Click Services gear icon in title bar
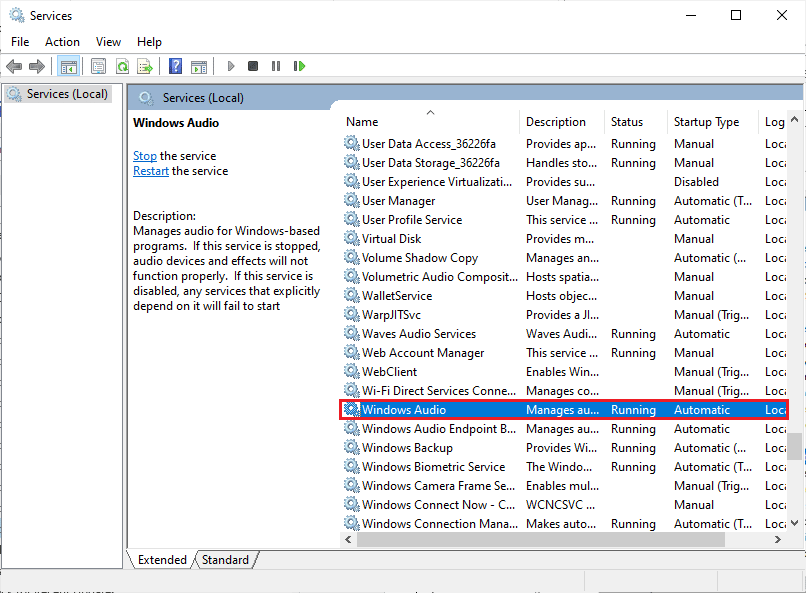 coord(17,15)
